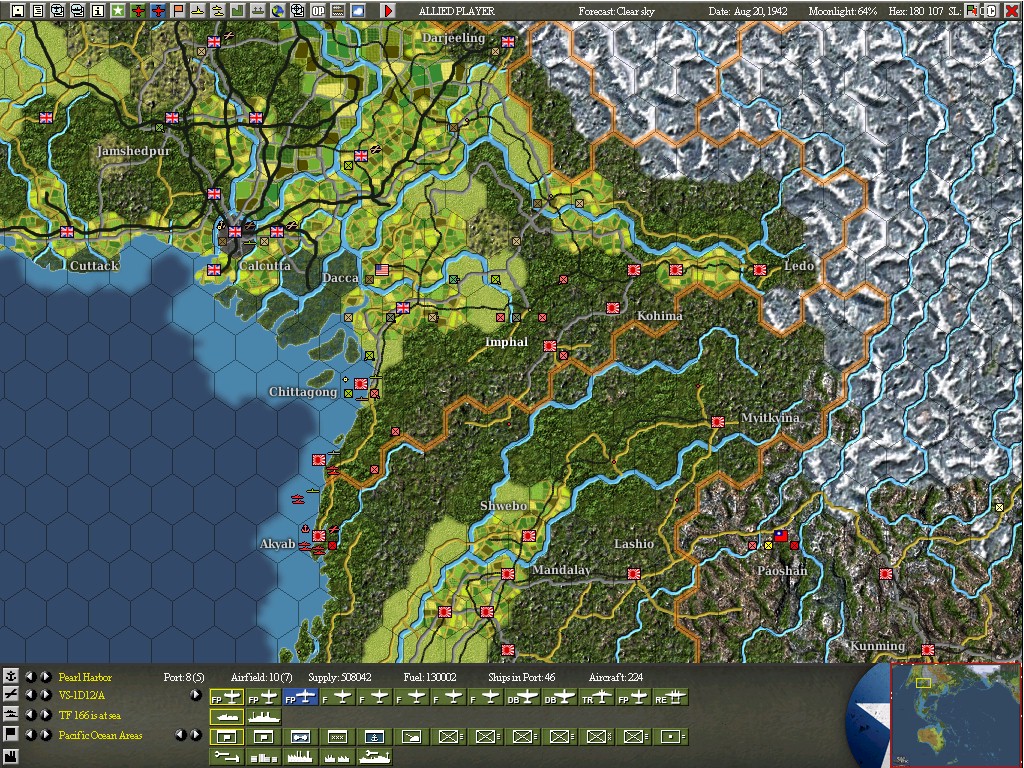Select the artillery gun land unit icon
Screen dimensions: 1024x768
click(411, 737)
